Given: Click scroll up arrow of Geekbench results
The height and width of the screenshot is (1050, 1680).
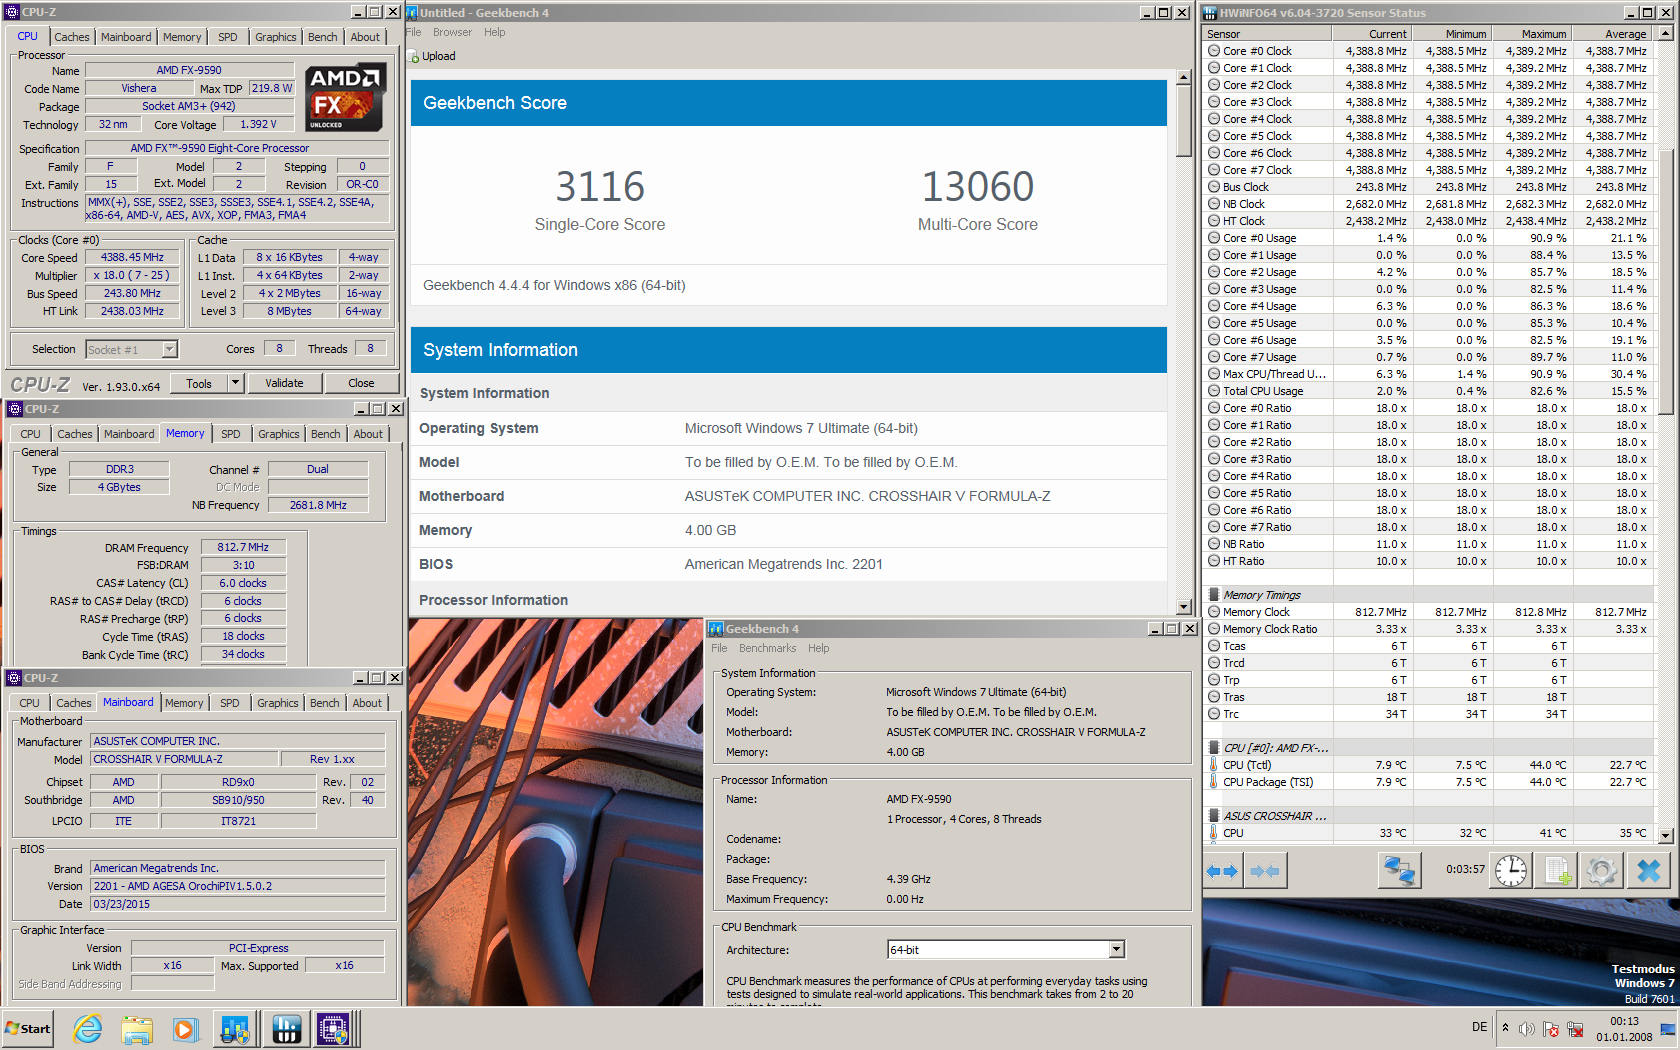Looking at the screenshot, I should point(1184,77).
